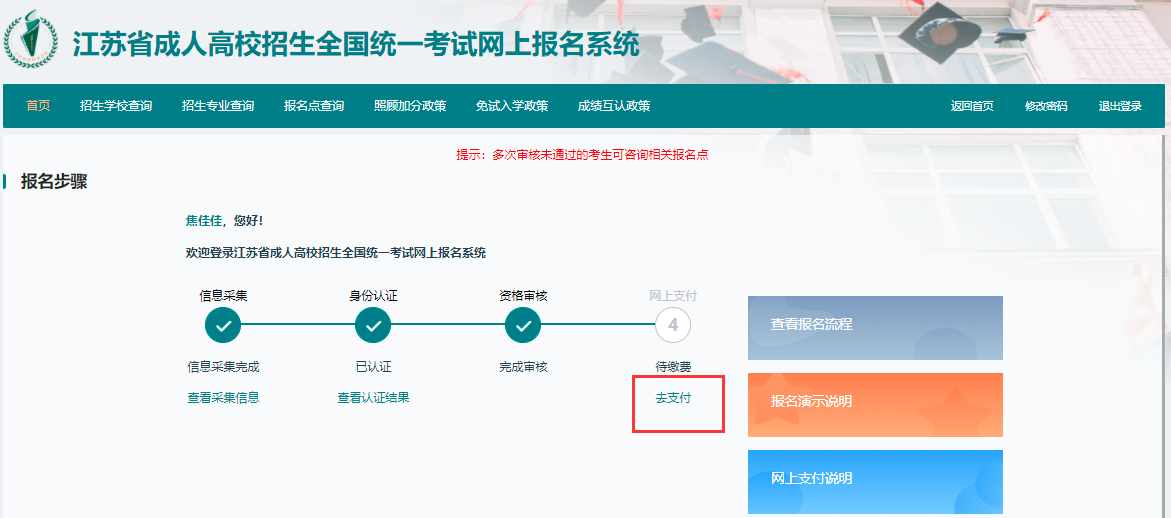Viewport: 1171px width, 518px height.
Task: Open the 查看采集信息 link
Action: tap(223, 397)
